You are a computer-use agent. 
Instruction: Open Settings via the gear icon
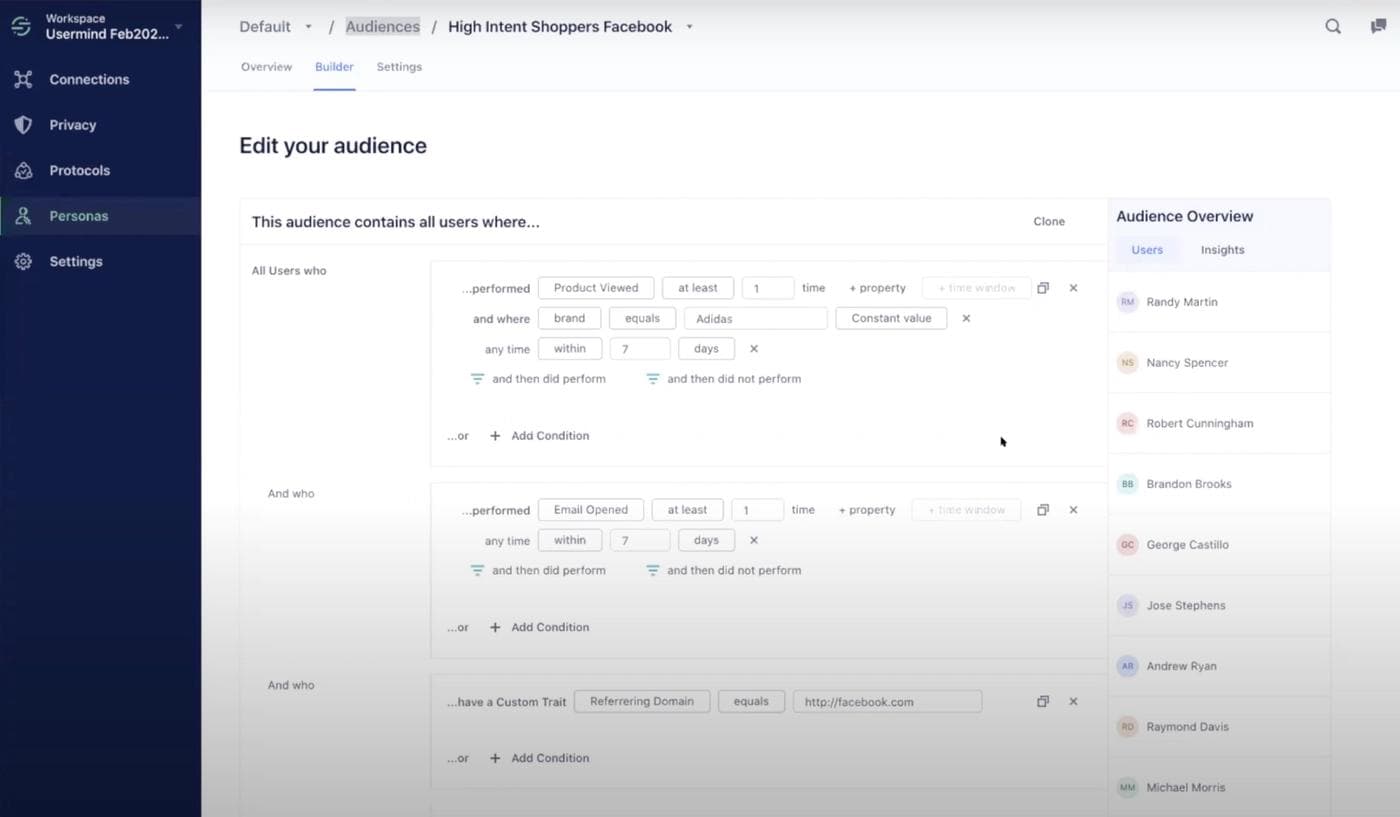25,261
